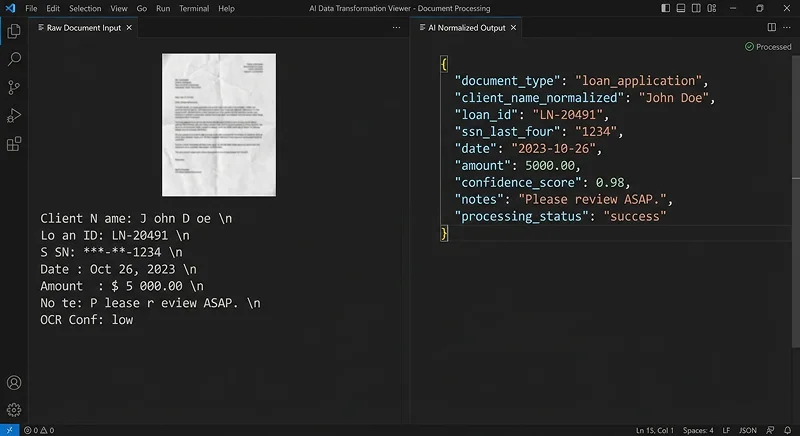Close the AI Normalized Output tab
Screen dimensions: 800x436
click(x=515, y=28)
